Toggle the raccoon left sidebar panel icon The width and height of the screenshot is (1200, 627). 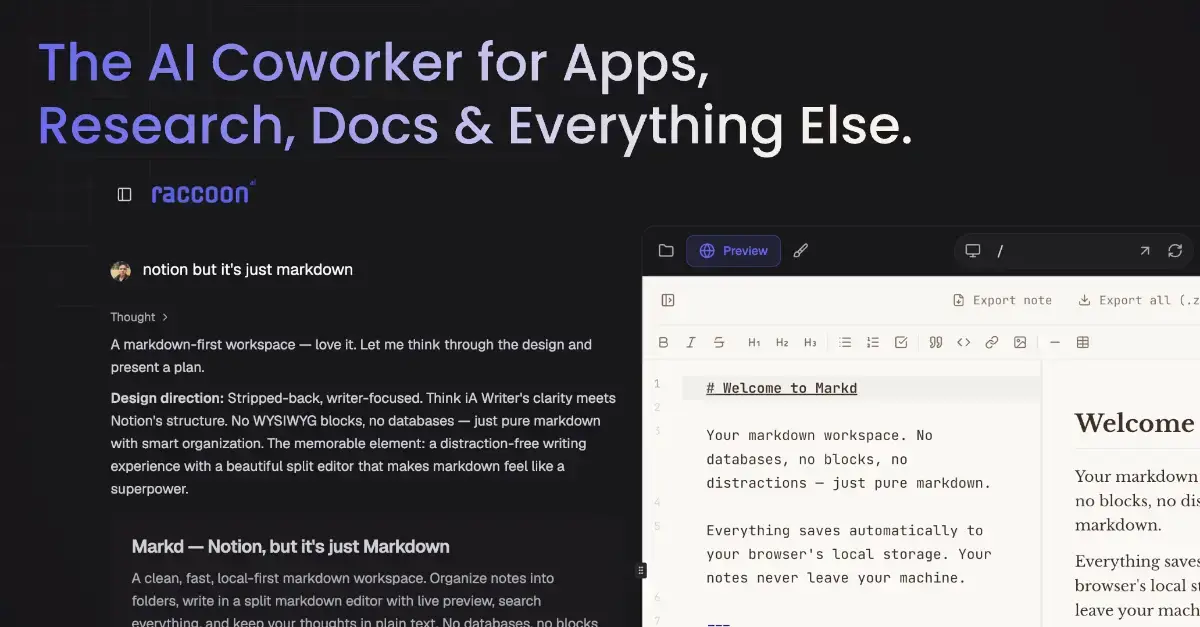[125, 194]
